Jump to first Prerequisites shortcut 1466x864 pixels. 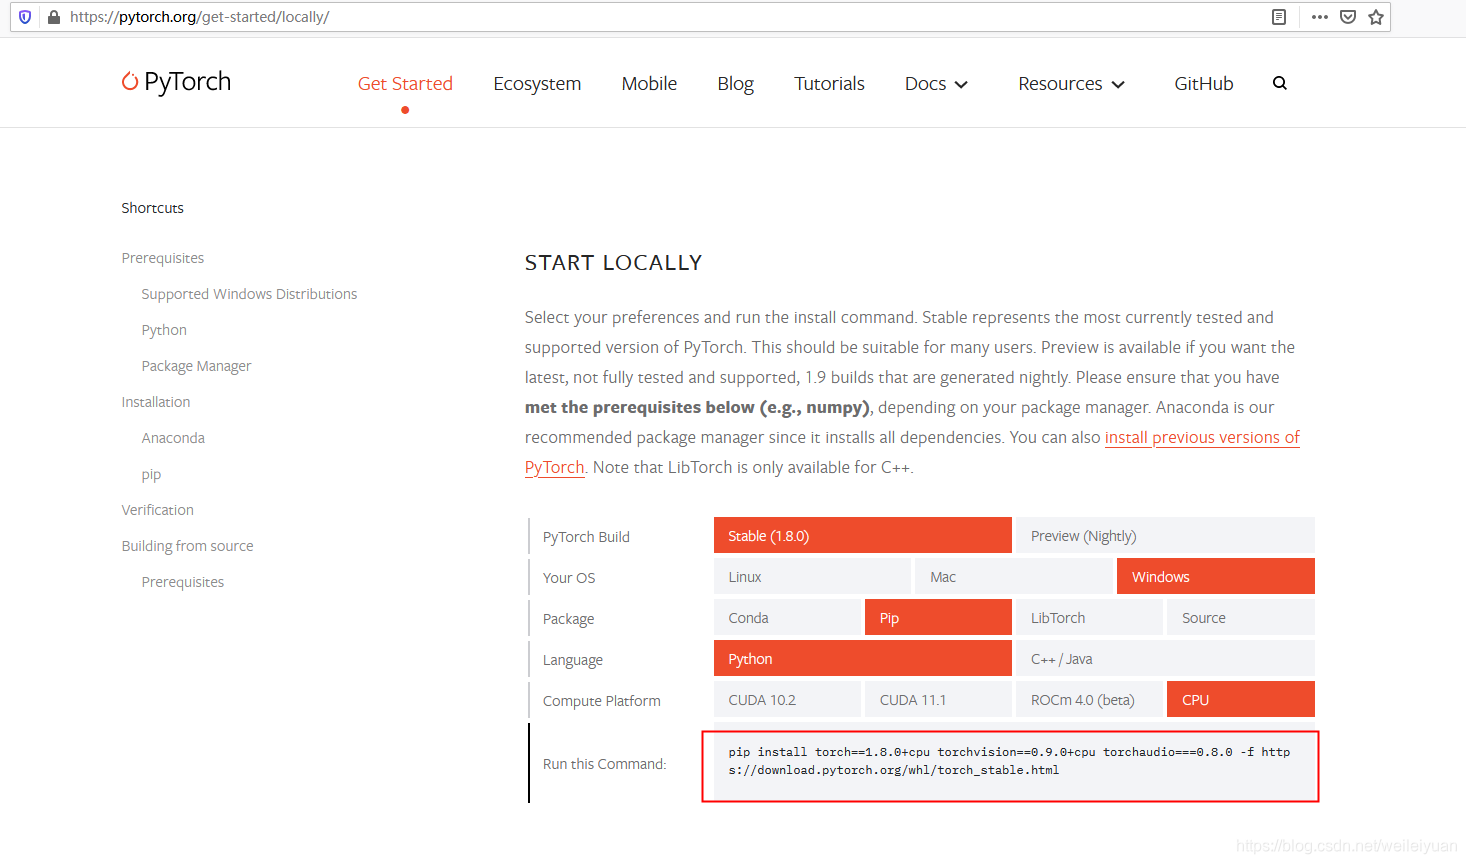[x=163, y=258]
